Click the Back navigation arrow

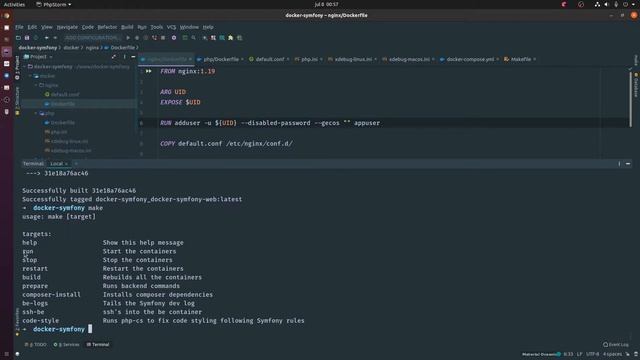[47, 38]
